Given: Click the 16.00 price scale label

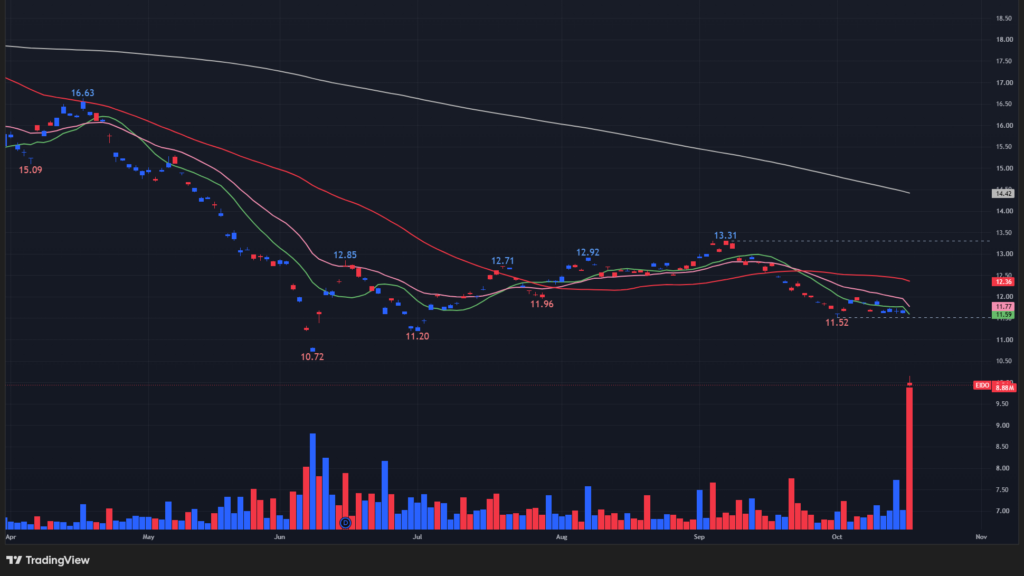Looking at the screenshot, I should [1004, 125].
